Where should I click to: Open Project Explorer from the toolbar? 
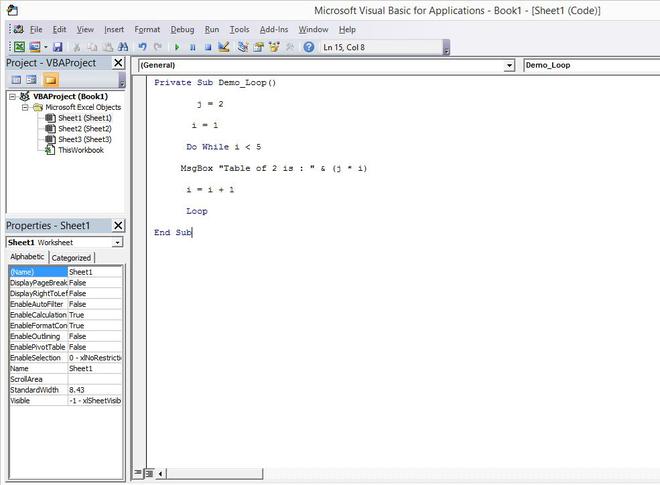243,47
